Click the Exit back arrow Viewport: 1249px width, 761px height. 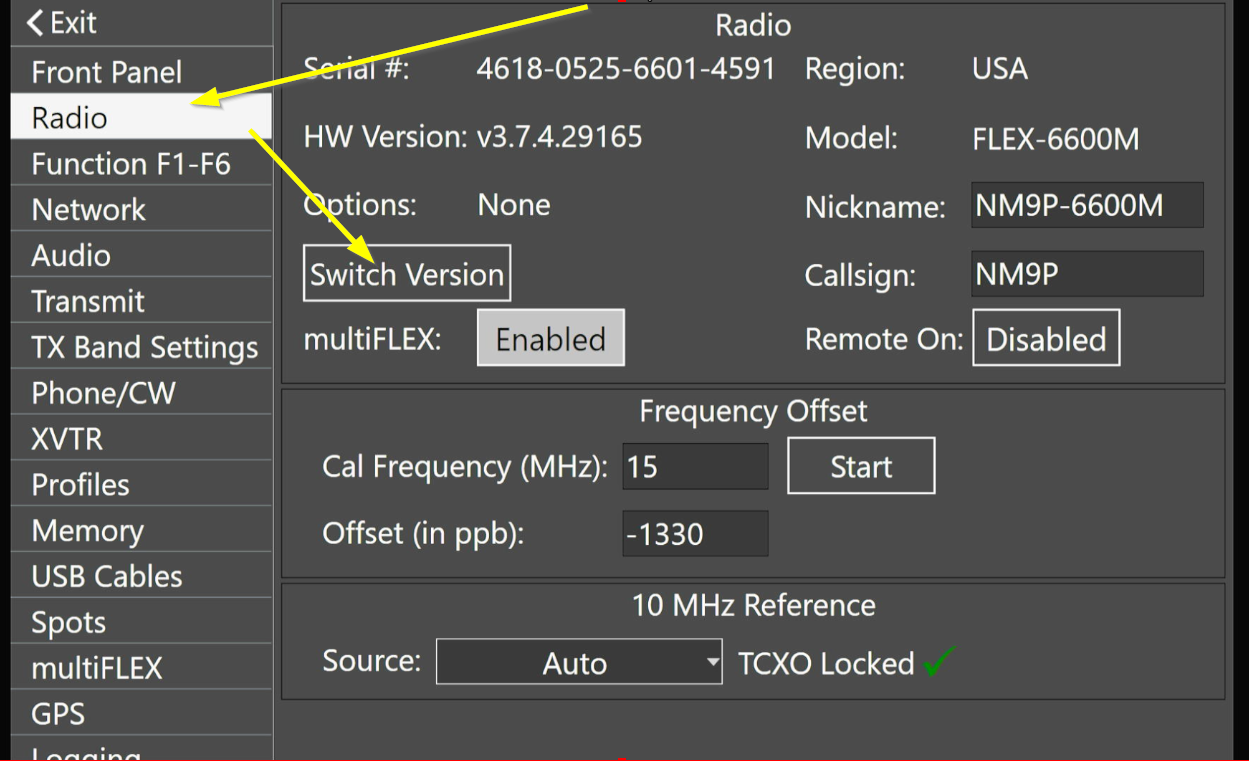click(x=36, y=23)
